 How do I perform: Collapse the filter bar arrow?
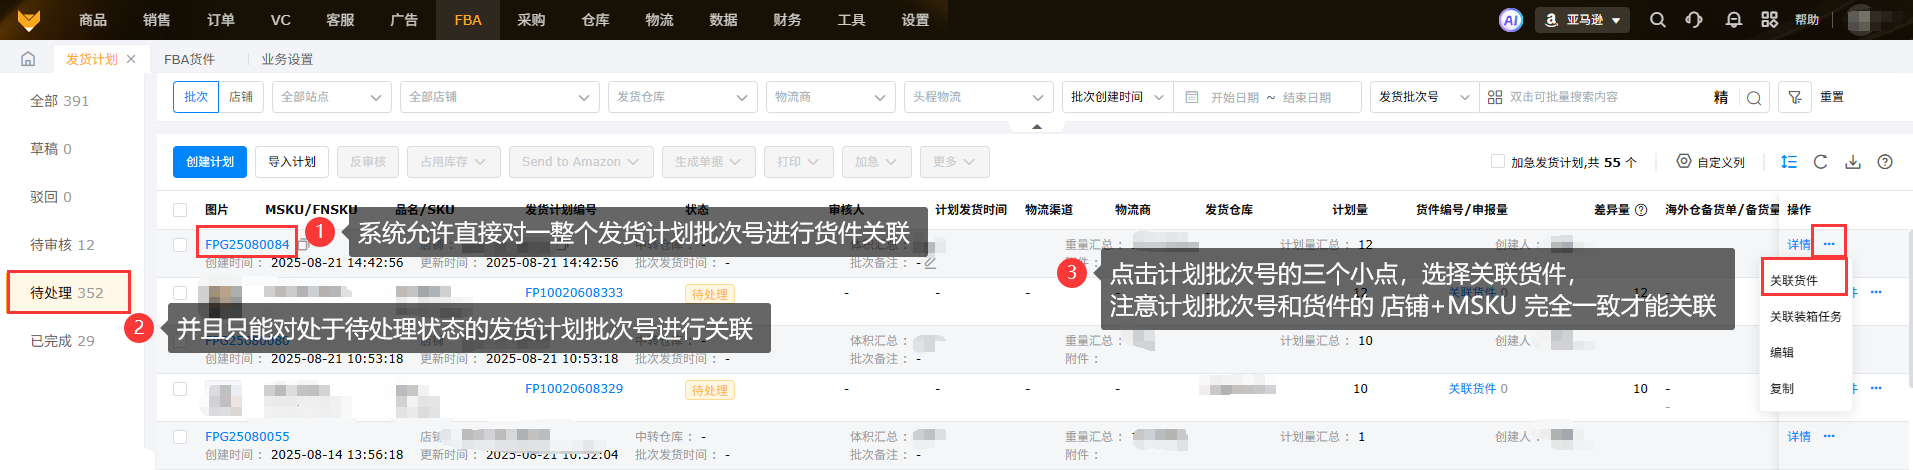coord(1037,126)
